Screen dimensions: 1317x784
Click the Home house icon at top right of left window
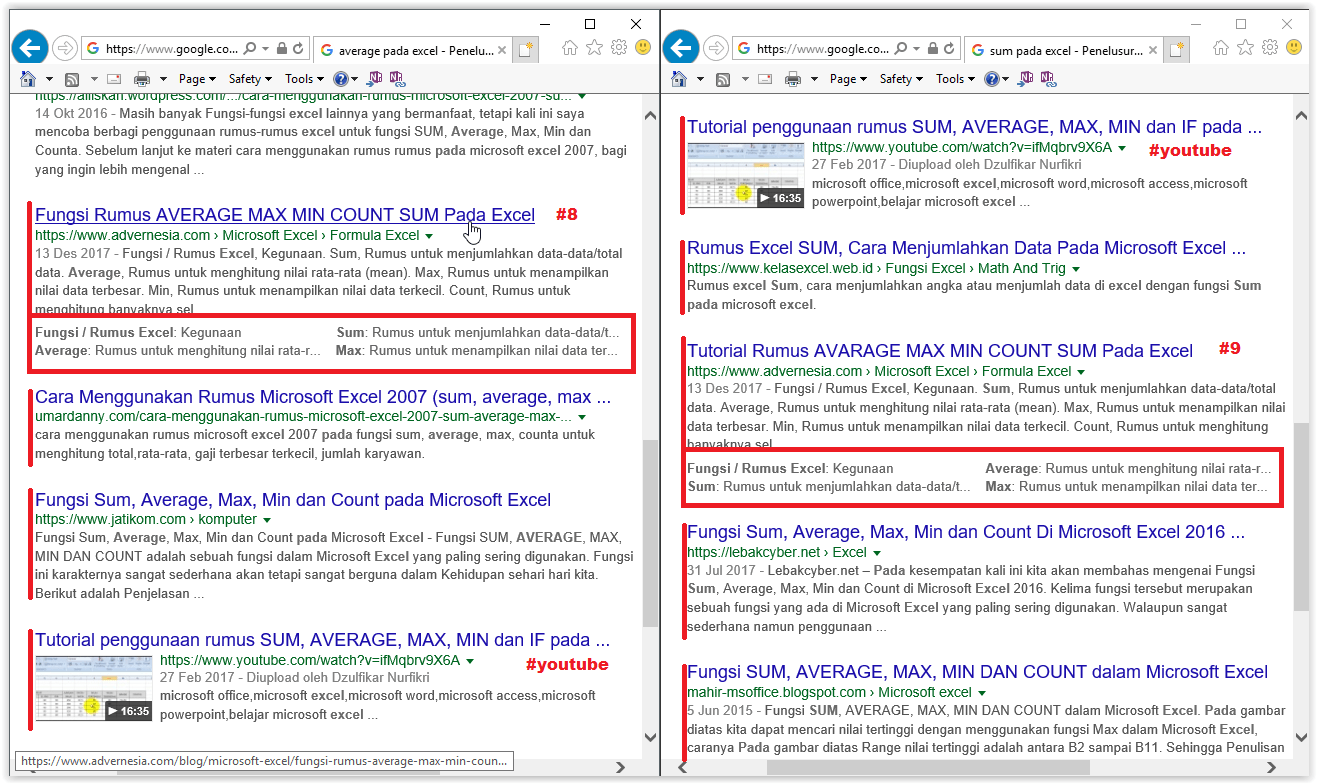(x=570, y=47)
